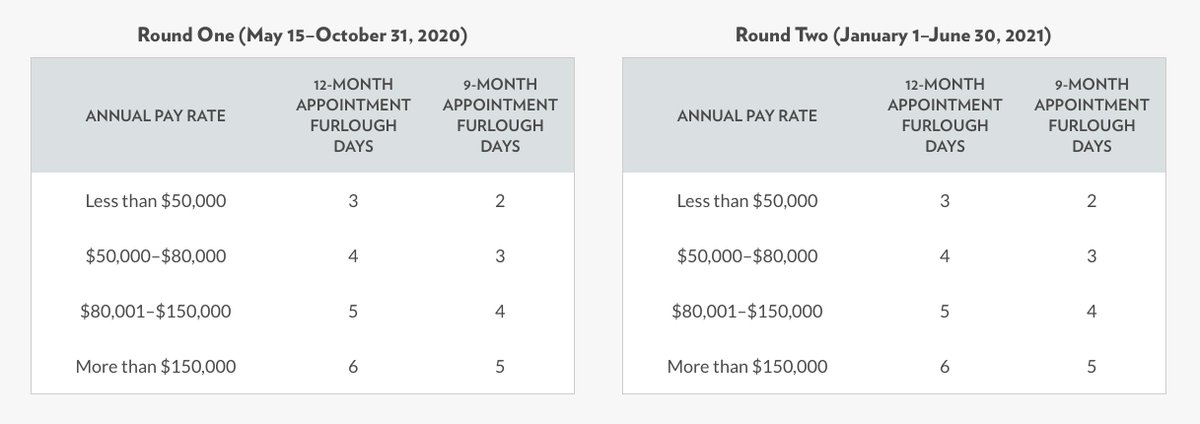Click the Round One table title
The image size is (1200, 424).
click(303, 37)
